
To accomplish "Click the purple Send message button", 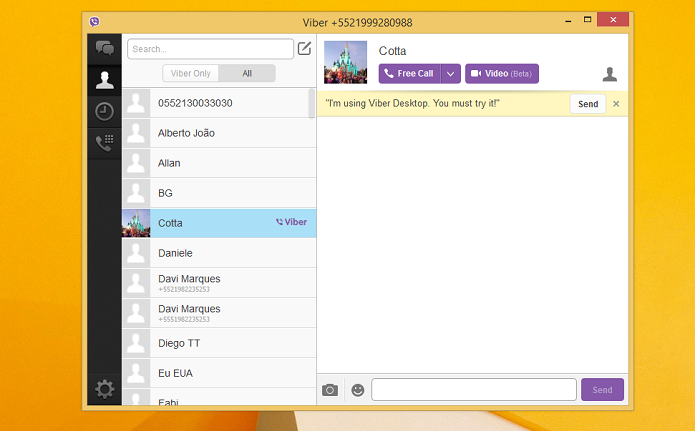I will click(x=602, y=390).
